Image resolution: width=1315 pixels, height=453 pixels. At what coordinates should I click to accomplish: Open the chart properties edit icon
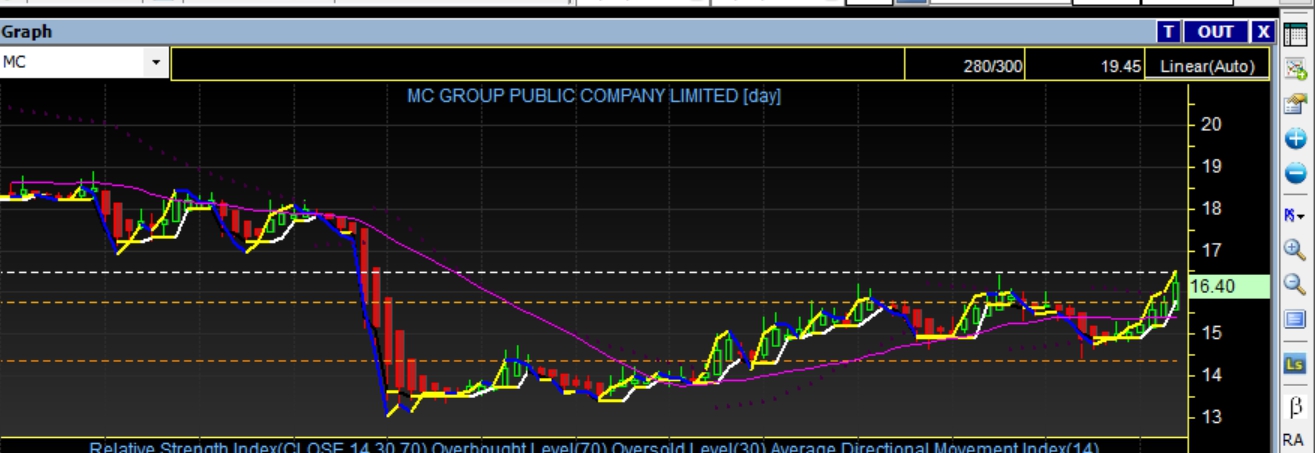pyautogui.click(x=1295, y=104)
